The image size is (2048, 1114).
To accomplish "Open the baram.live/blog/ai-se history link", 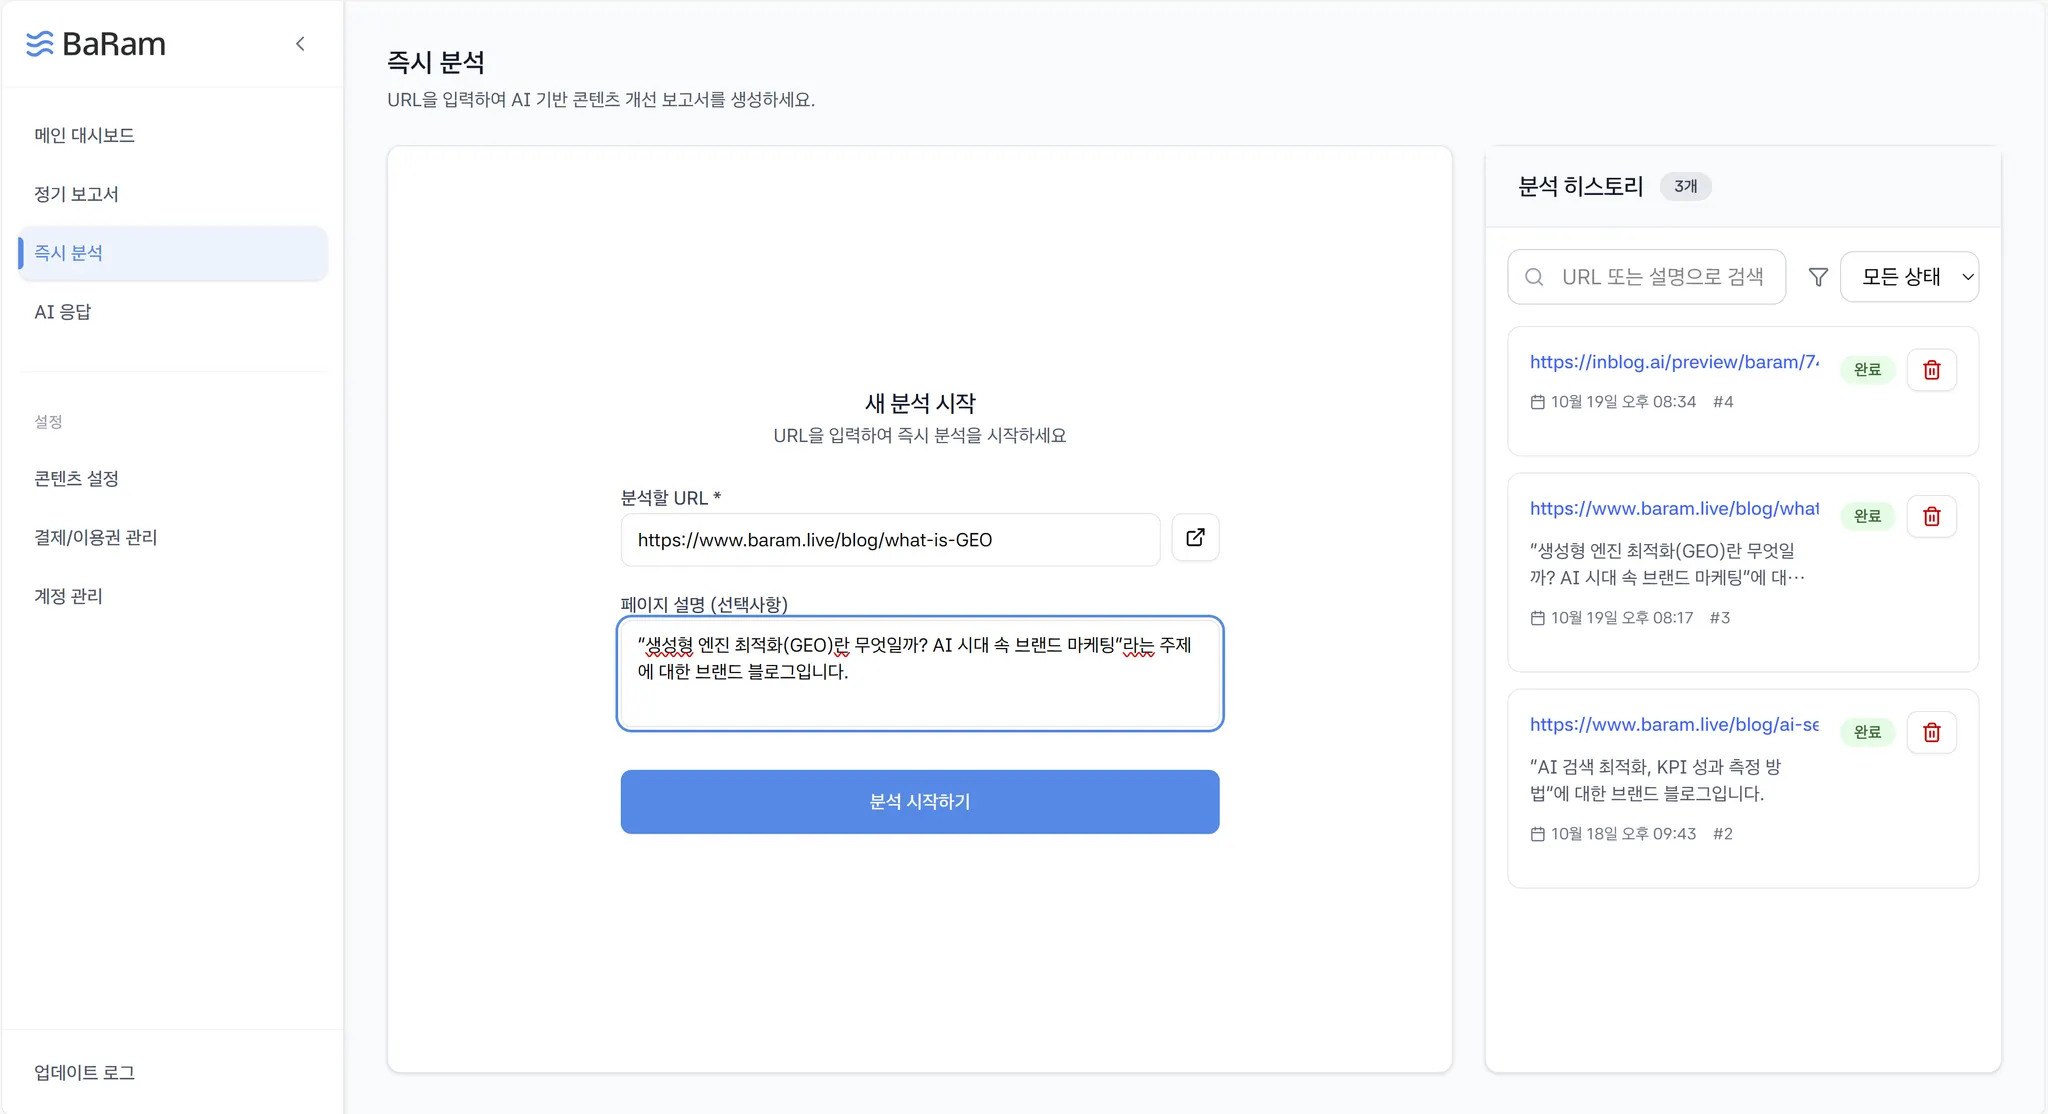I will (x=1673, y=724).
